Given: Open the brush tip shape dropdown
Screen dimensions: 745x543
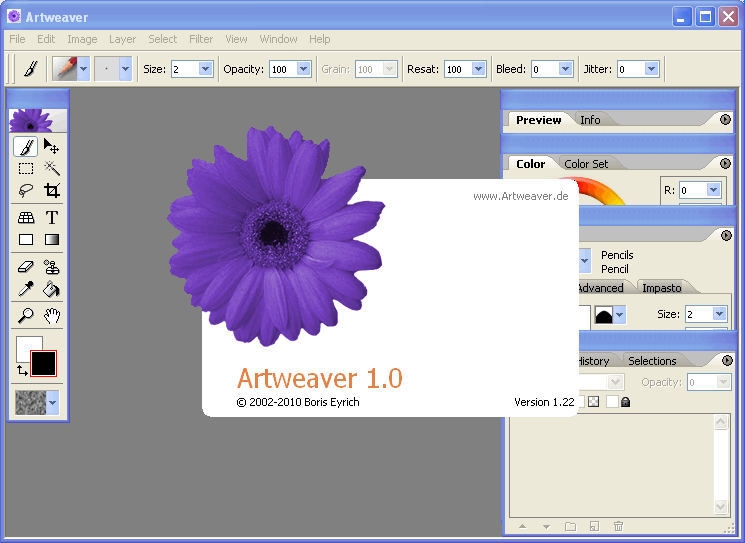Looking at the screenshot, I should 619,314.
